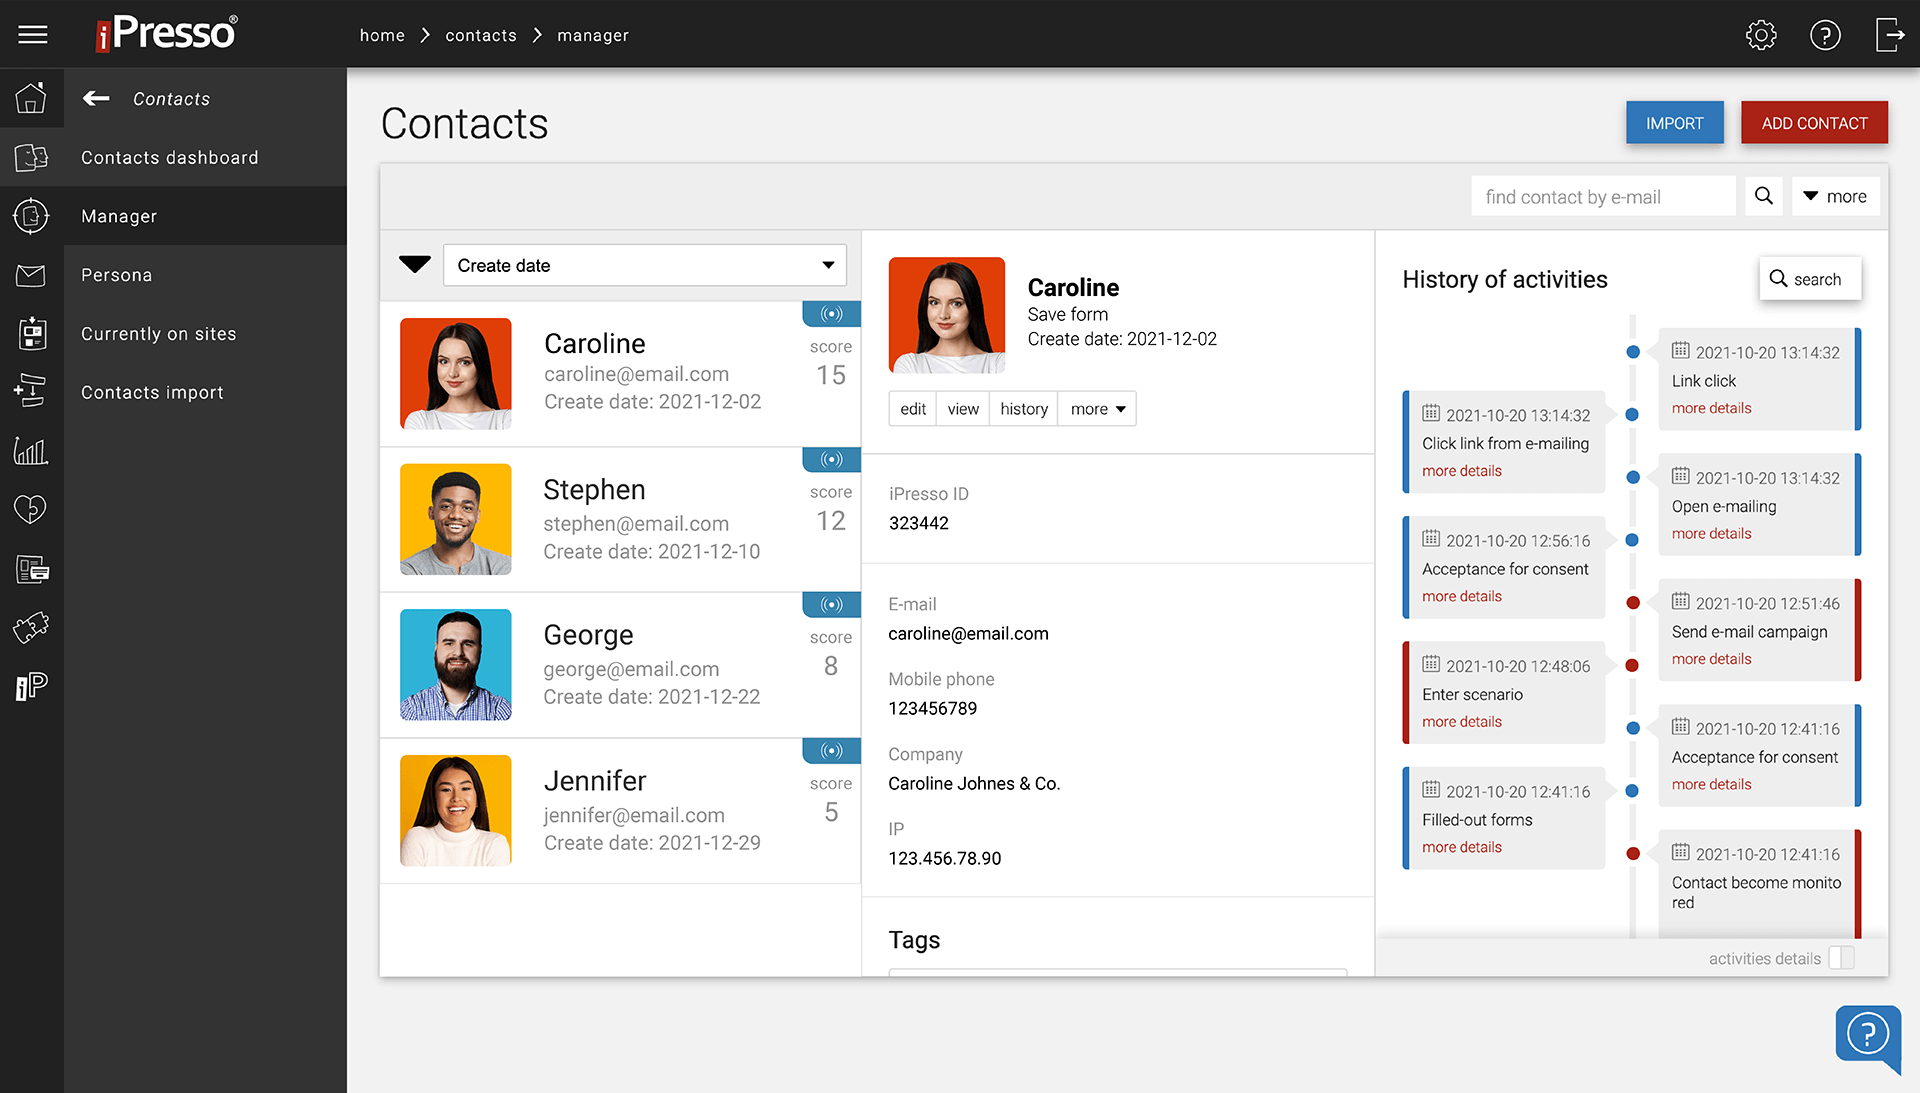Click the IMPORT button
This screenshot has height=1093, width=1920.
(1674, 123)
